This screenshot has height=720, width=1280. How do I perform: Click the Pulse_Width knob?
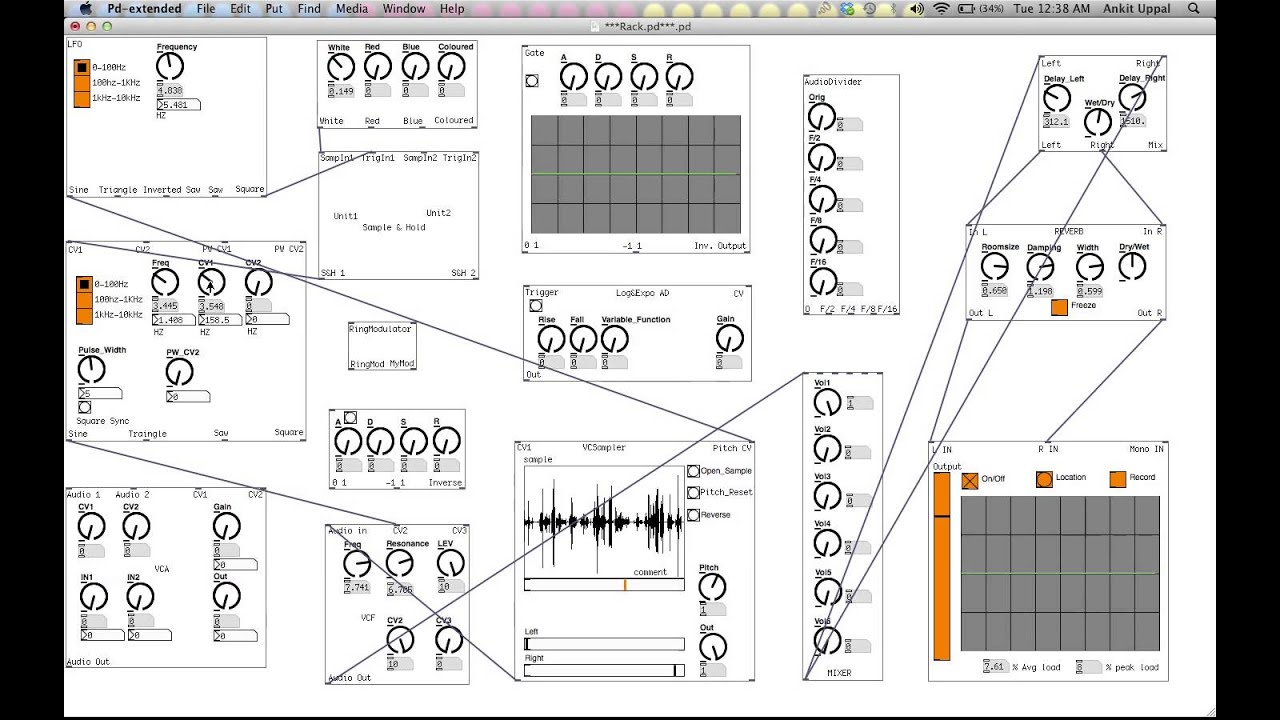(x=91, y=370)
